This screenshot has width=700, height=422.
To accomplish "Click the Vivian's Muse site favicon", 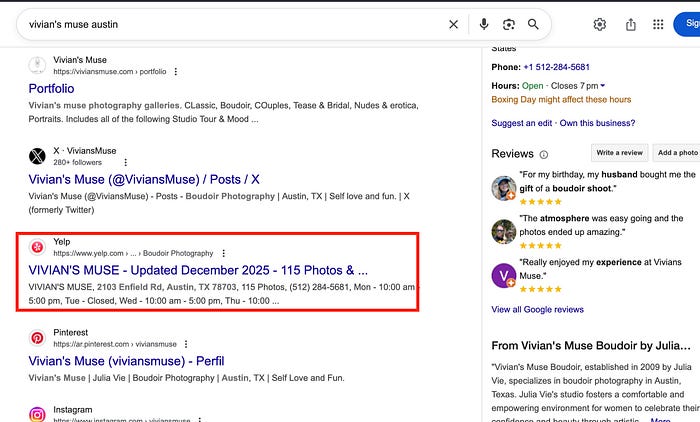I will 37,65.
